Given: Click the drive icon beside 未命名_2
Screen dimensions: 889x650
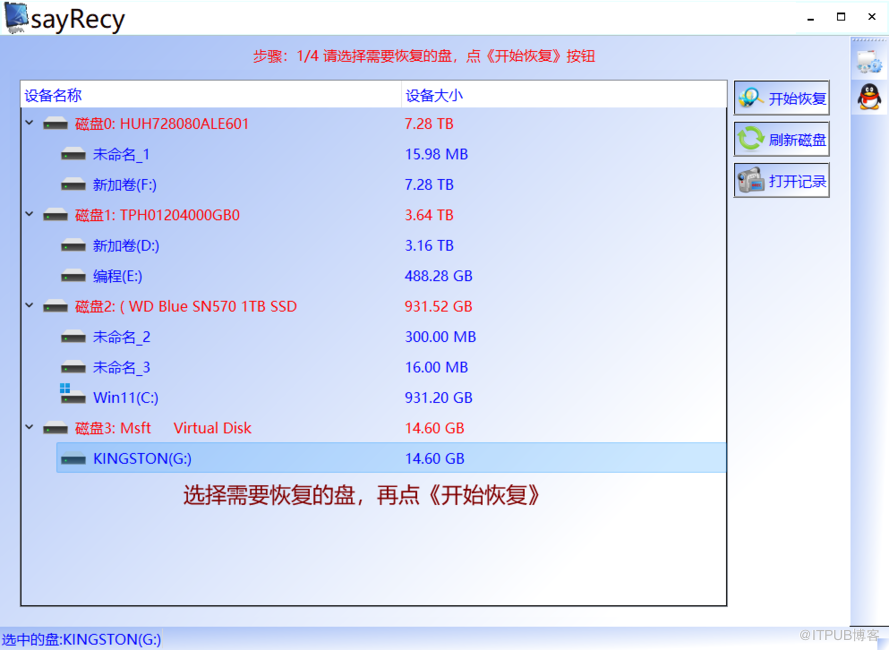Looking at the screenshot, I should 73,337.
